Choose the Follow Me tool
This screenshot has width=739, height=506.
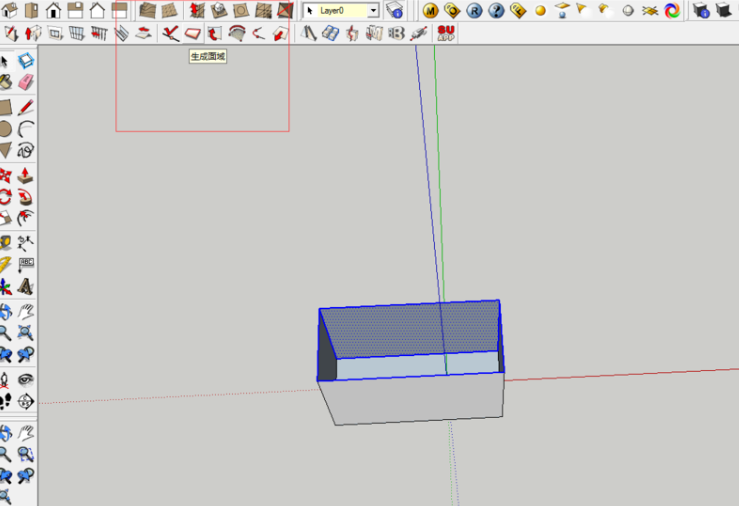(26, 197)
